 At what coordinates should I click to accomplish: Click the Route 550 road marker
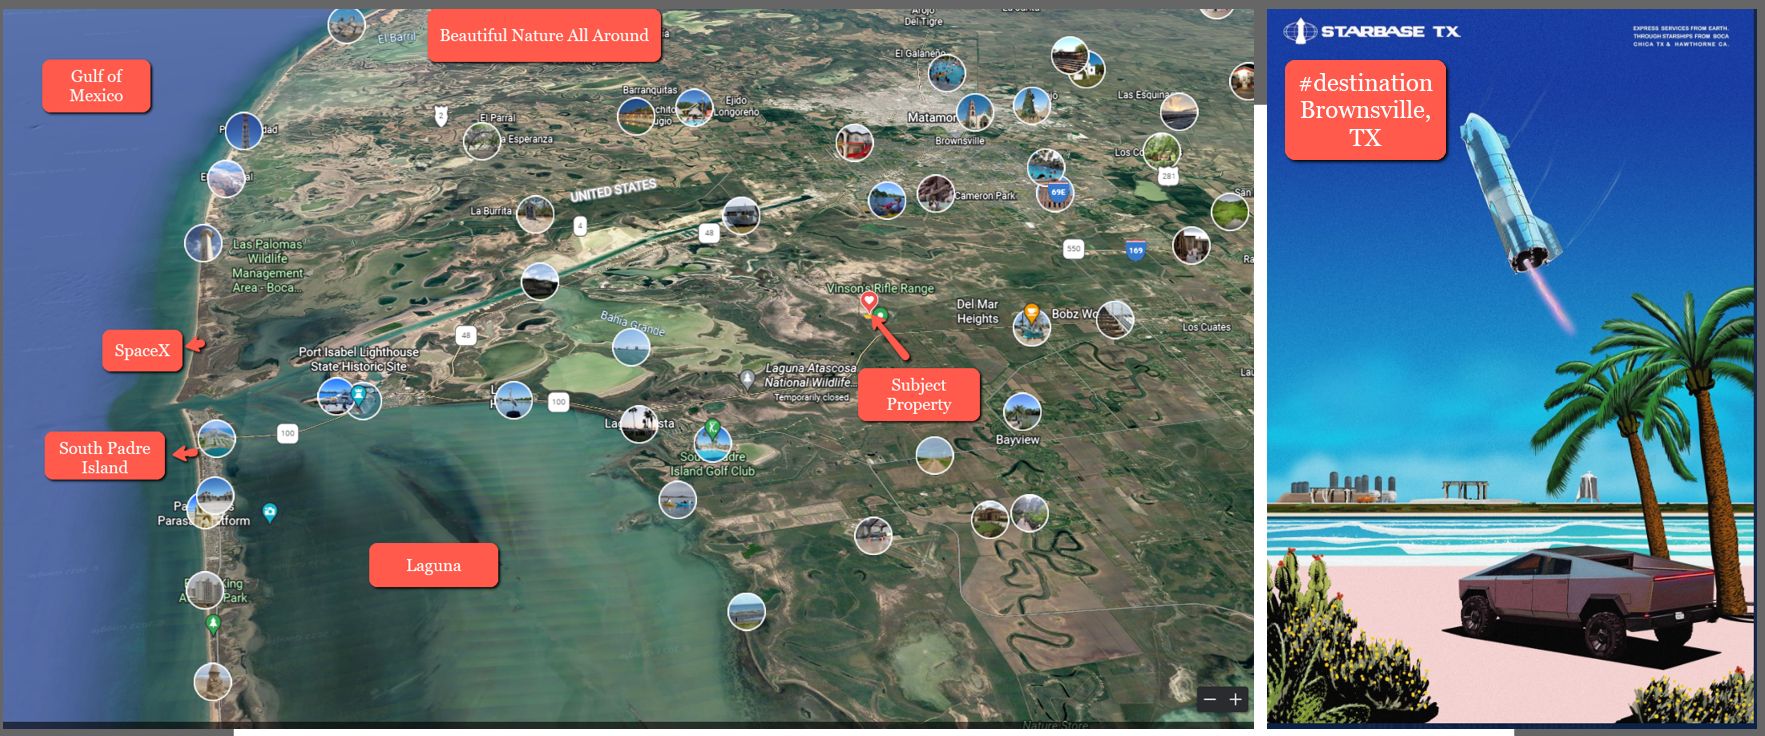(1073, 248)
